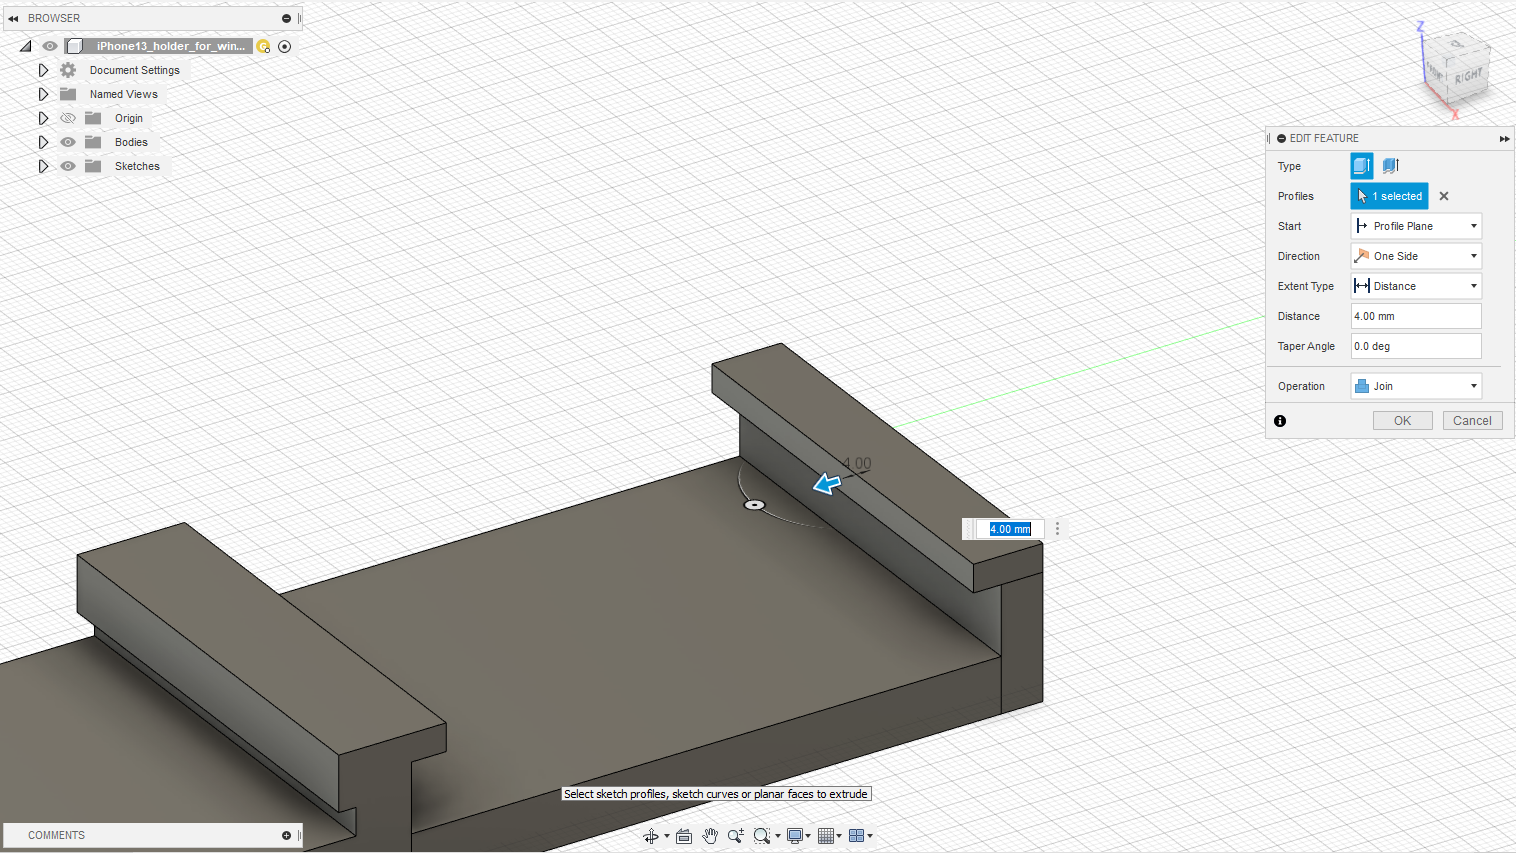Select the Document Settings tree item
Image resolution: width=1516 pixels, height=853 pixels.
[135, 70]
